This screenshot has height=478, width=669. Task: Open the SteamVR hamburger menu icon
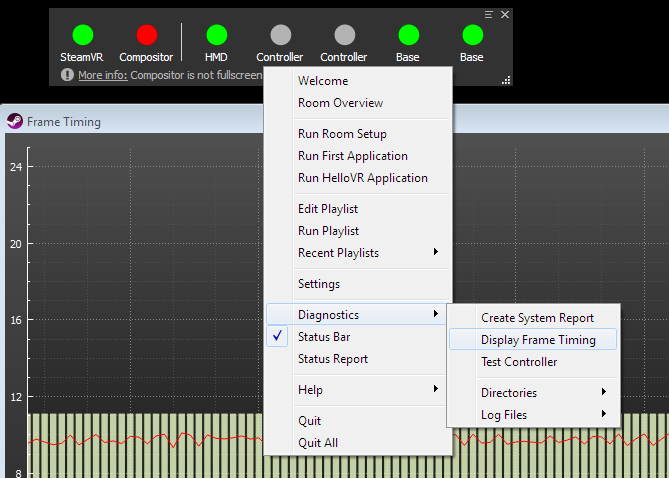[489, 15]
